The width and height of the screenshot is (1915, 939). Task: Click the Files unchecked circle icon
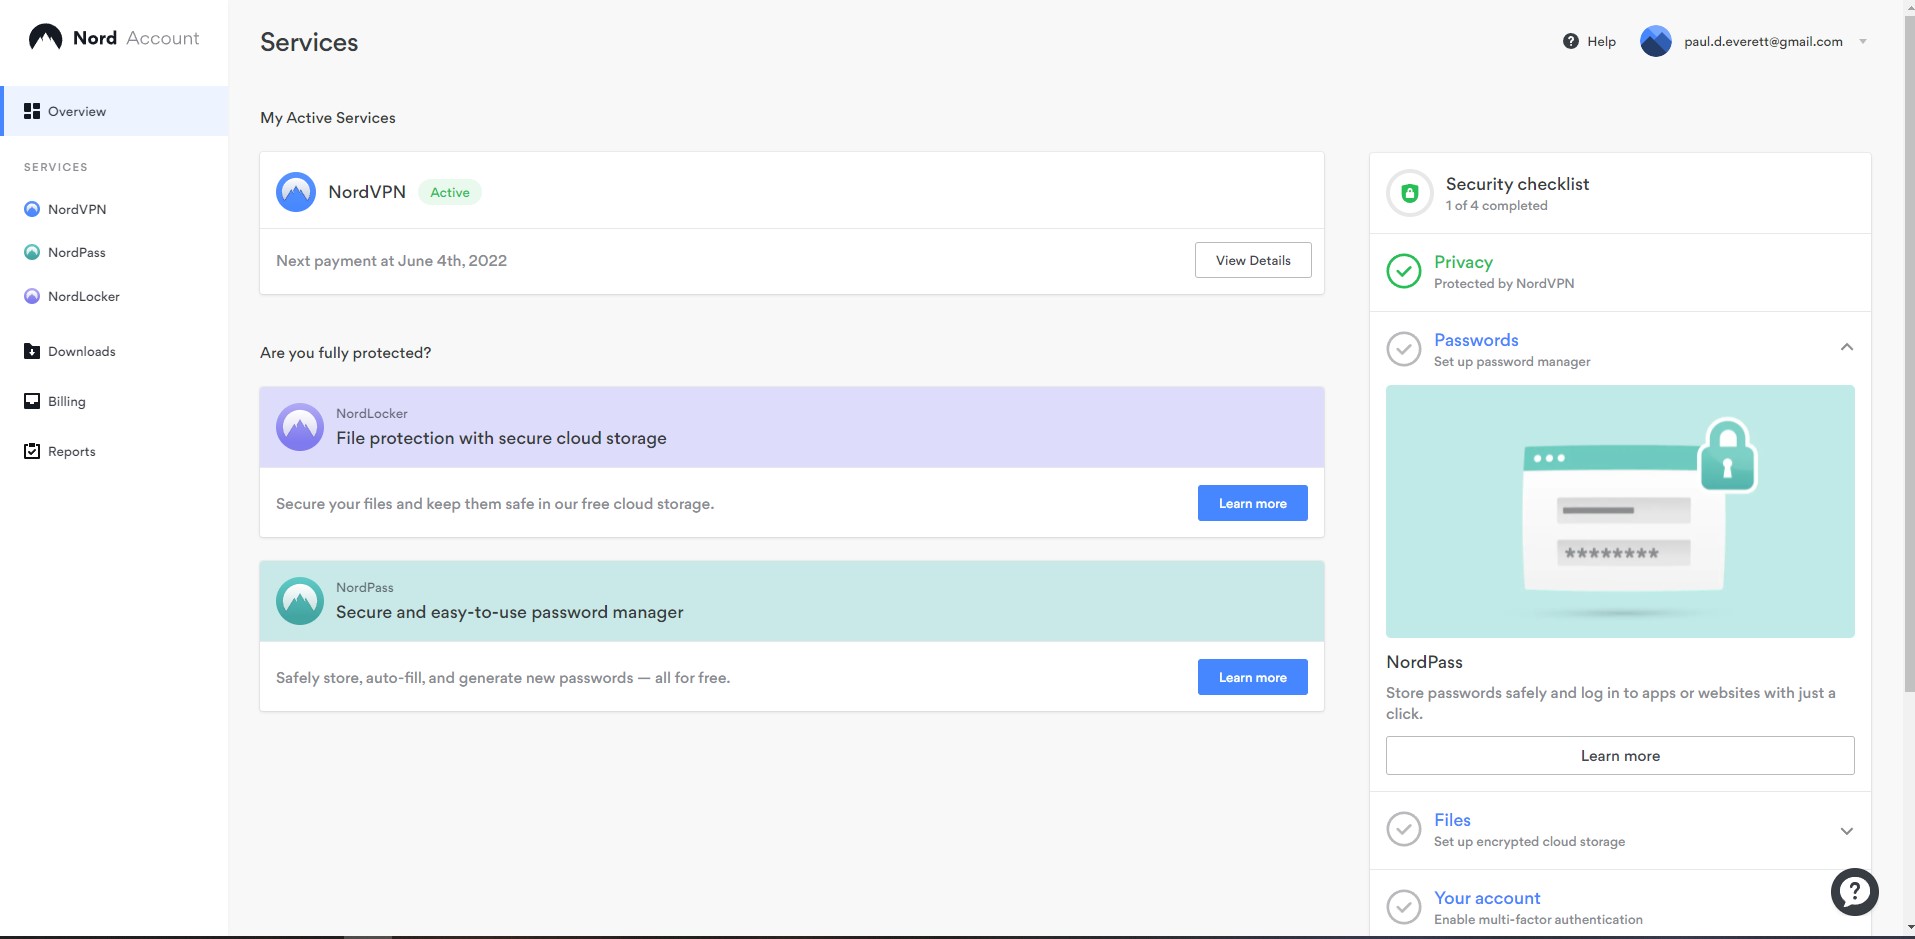1404,829
